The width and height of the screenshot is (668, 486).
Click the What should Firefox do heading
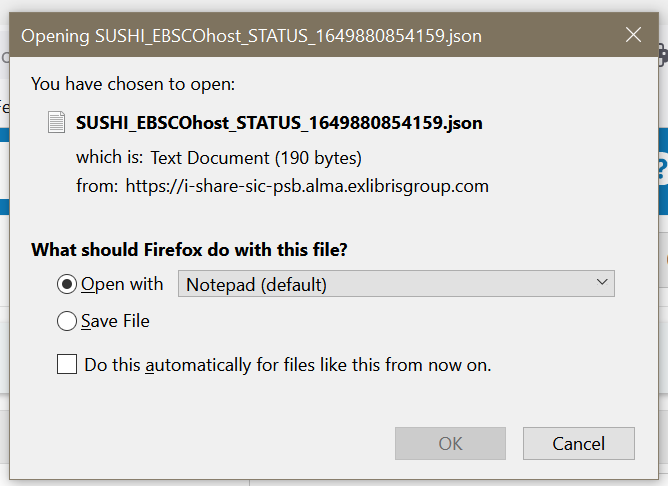[190, 250]
